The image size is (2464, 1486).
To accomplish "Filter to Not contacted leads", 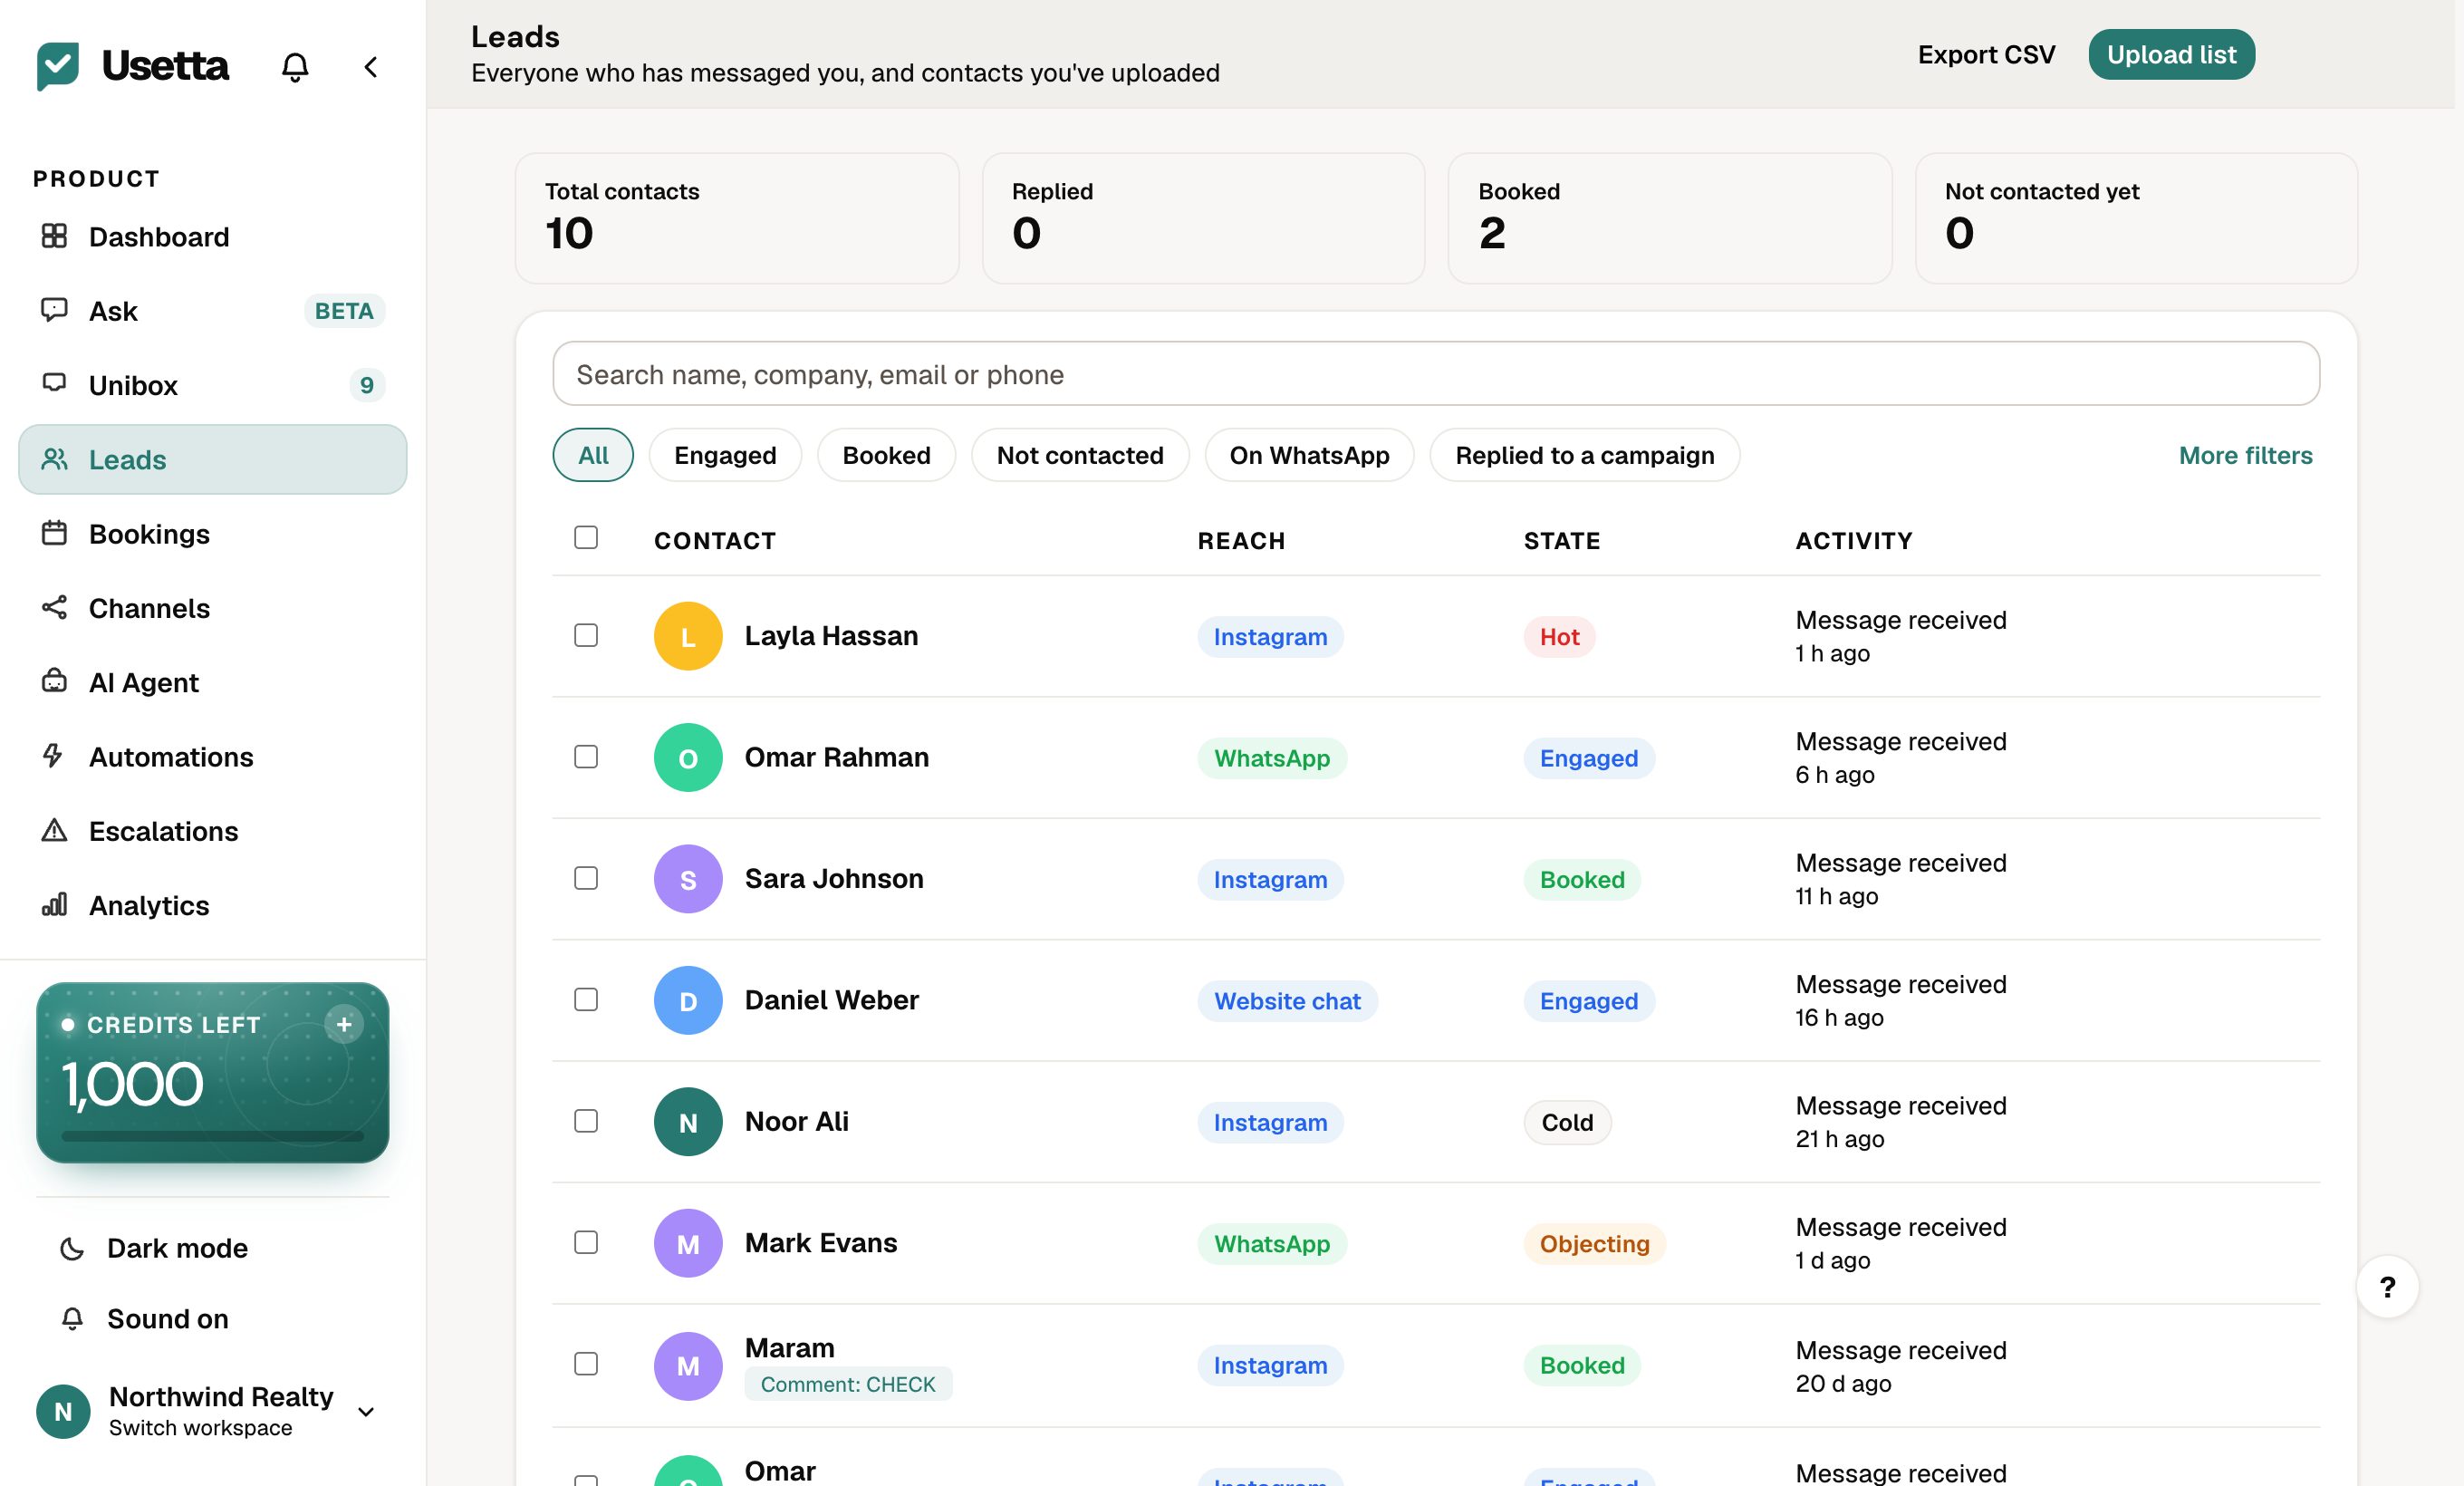I will [1080, 455].
